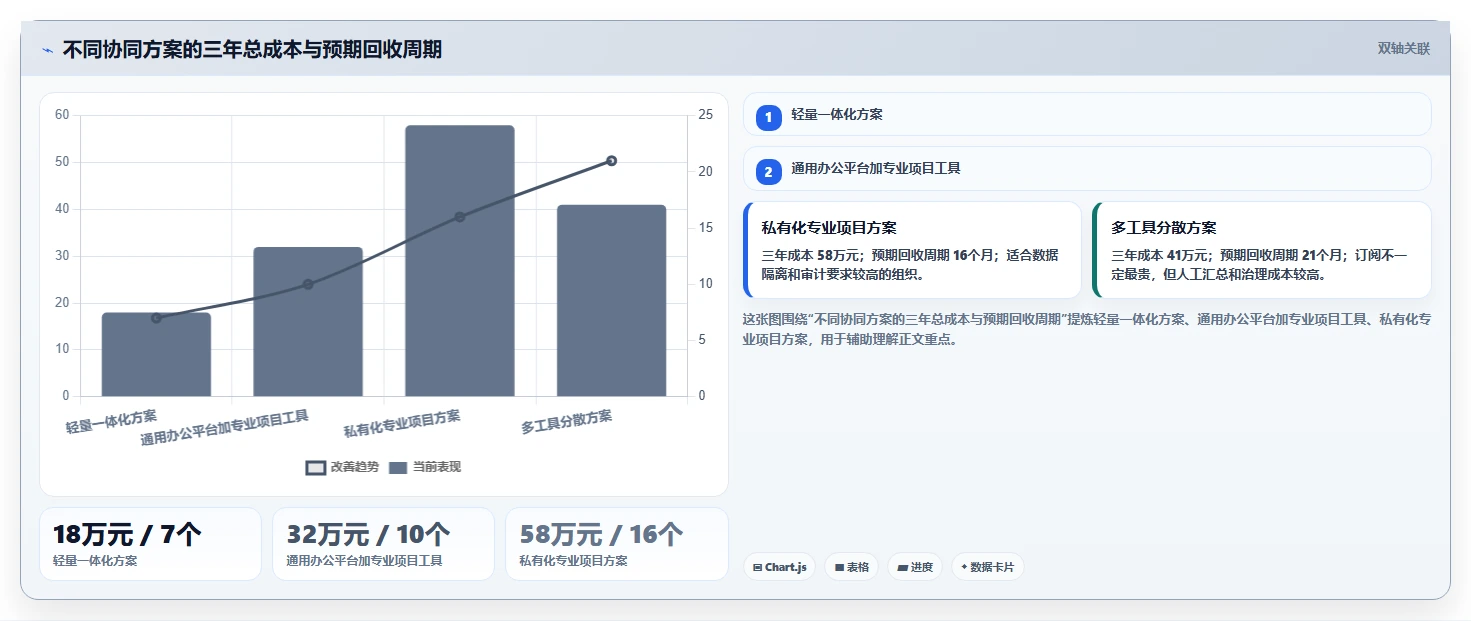Select numbered item 1 轻量一体化方案
The width and height of the screenshot is (1471, 621).
click(x=1087, y=114)
